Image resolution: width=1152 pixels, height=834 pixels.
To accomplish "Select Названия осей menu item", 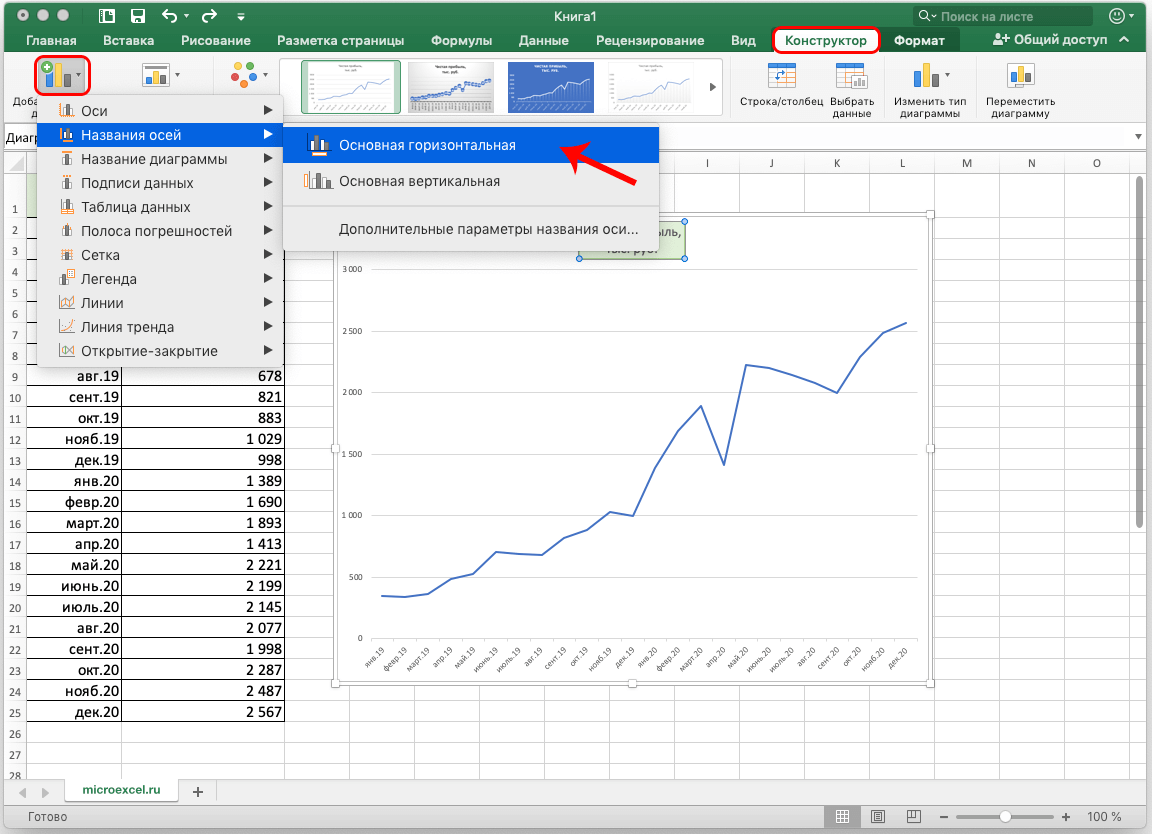I will pyautogui.click(x=160, y=135).
